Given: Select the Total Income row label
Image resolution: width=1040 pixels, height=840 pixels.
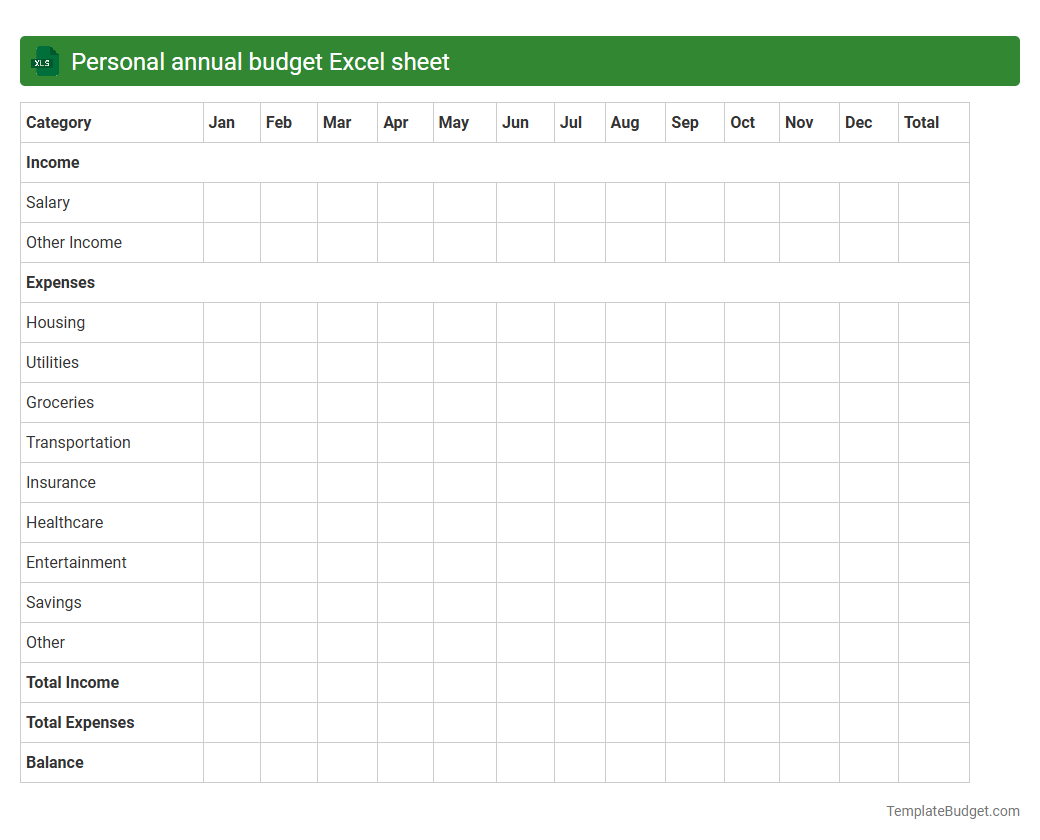Looking at the screenshot, I should click(x=72, y=682).
